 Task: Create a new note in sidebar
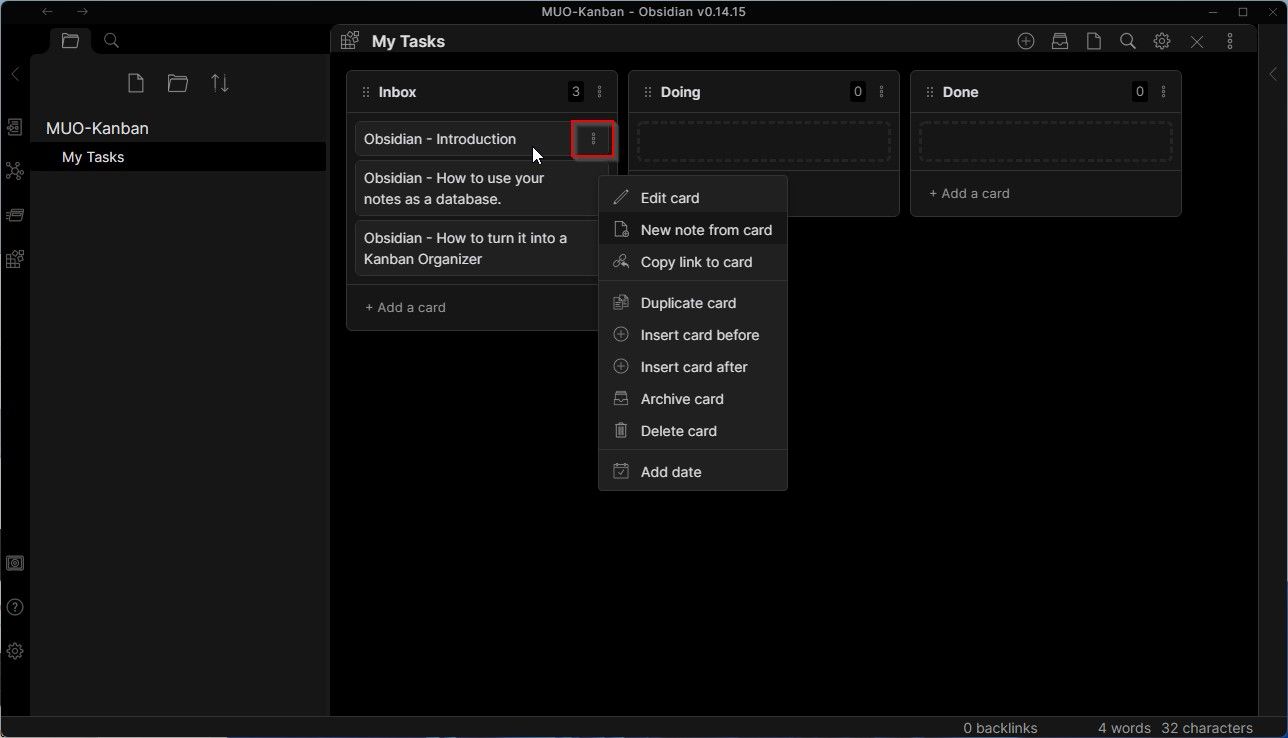coord(136,83)
